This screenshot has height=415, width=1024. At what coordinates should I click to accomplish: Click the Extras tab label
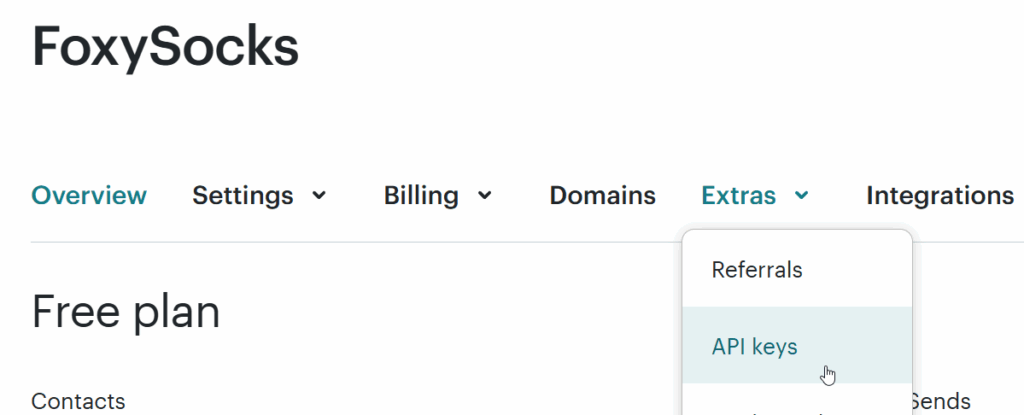(x=738, y=196)
